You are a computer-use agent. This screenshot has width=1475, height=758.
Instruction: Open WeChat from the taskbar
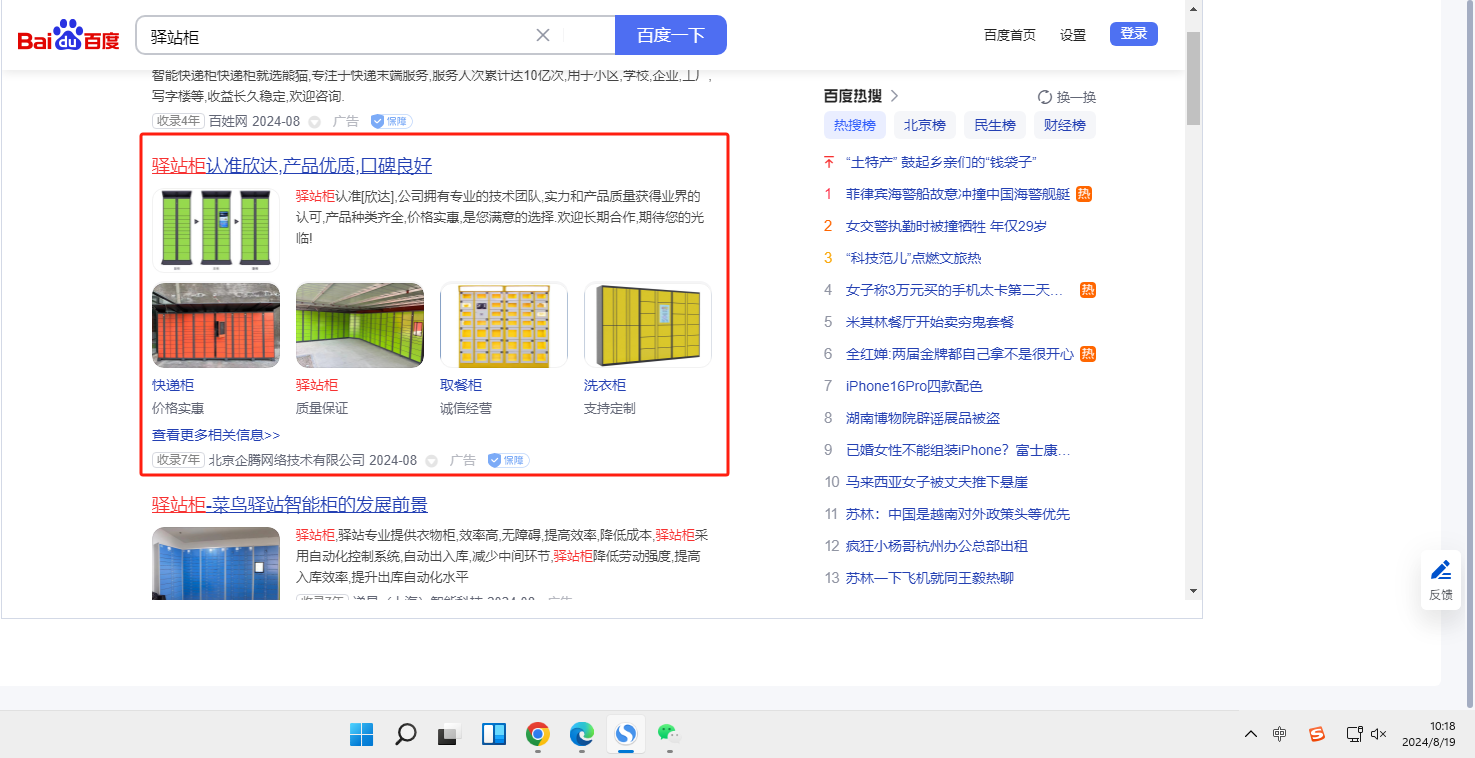click(x=668, y=735)
